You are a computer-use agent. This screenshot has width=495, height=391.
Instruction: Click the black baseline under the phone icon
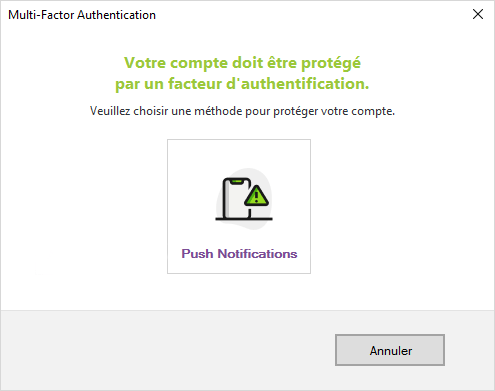tap(244, 219)
